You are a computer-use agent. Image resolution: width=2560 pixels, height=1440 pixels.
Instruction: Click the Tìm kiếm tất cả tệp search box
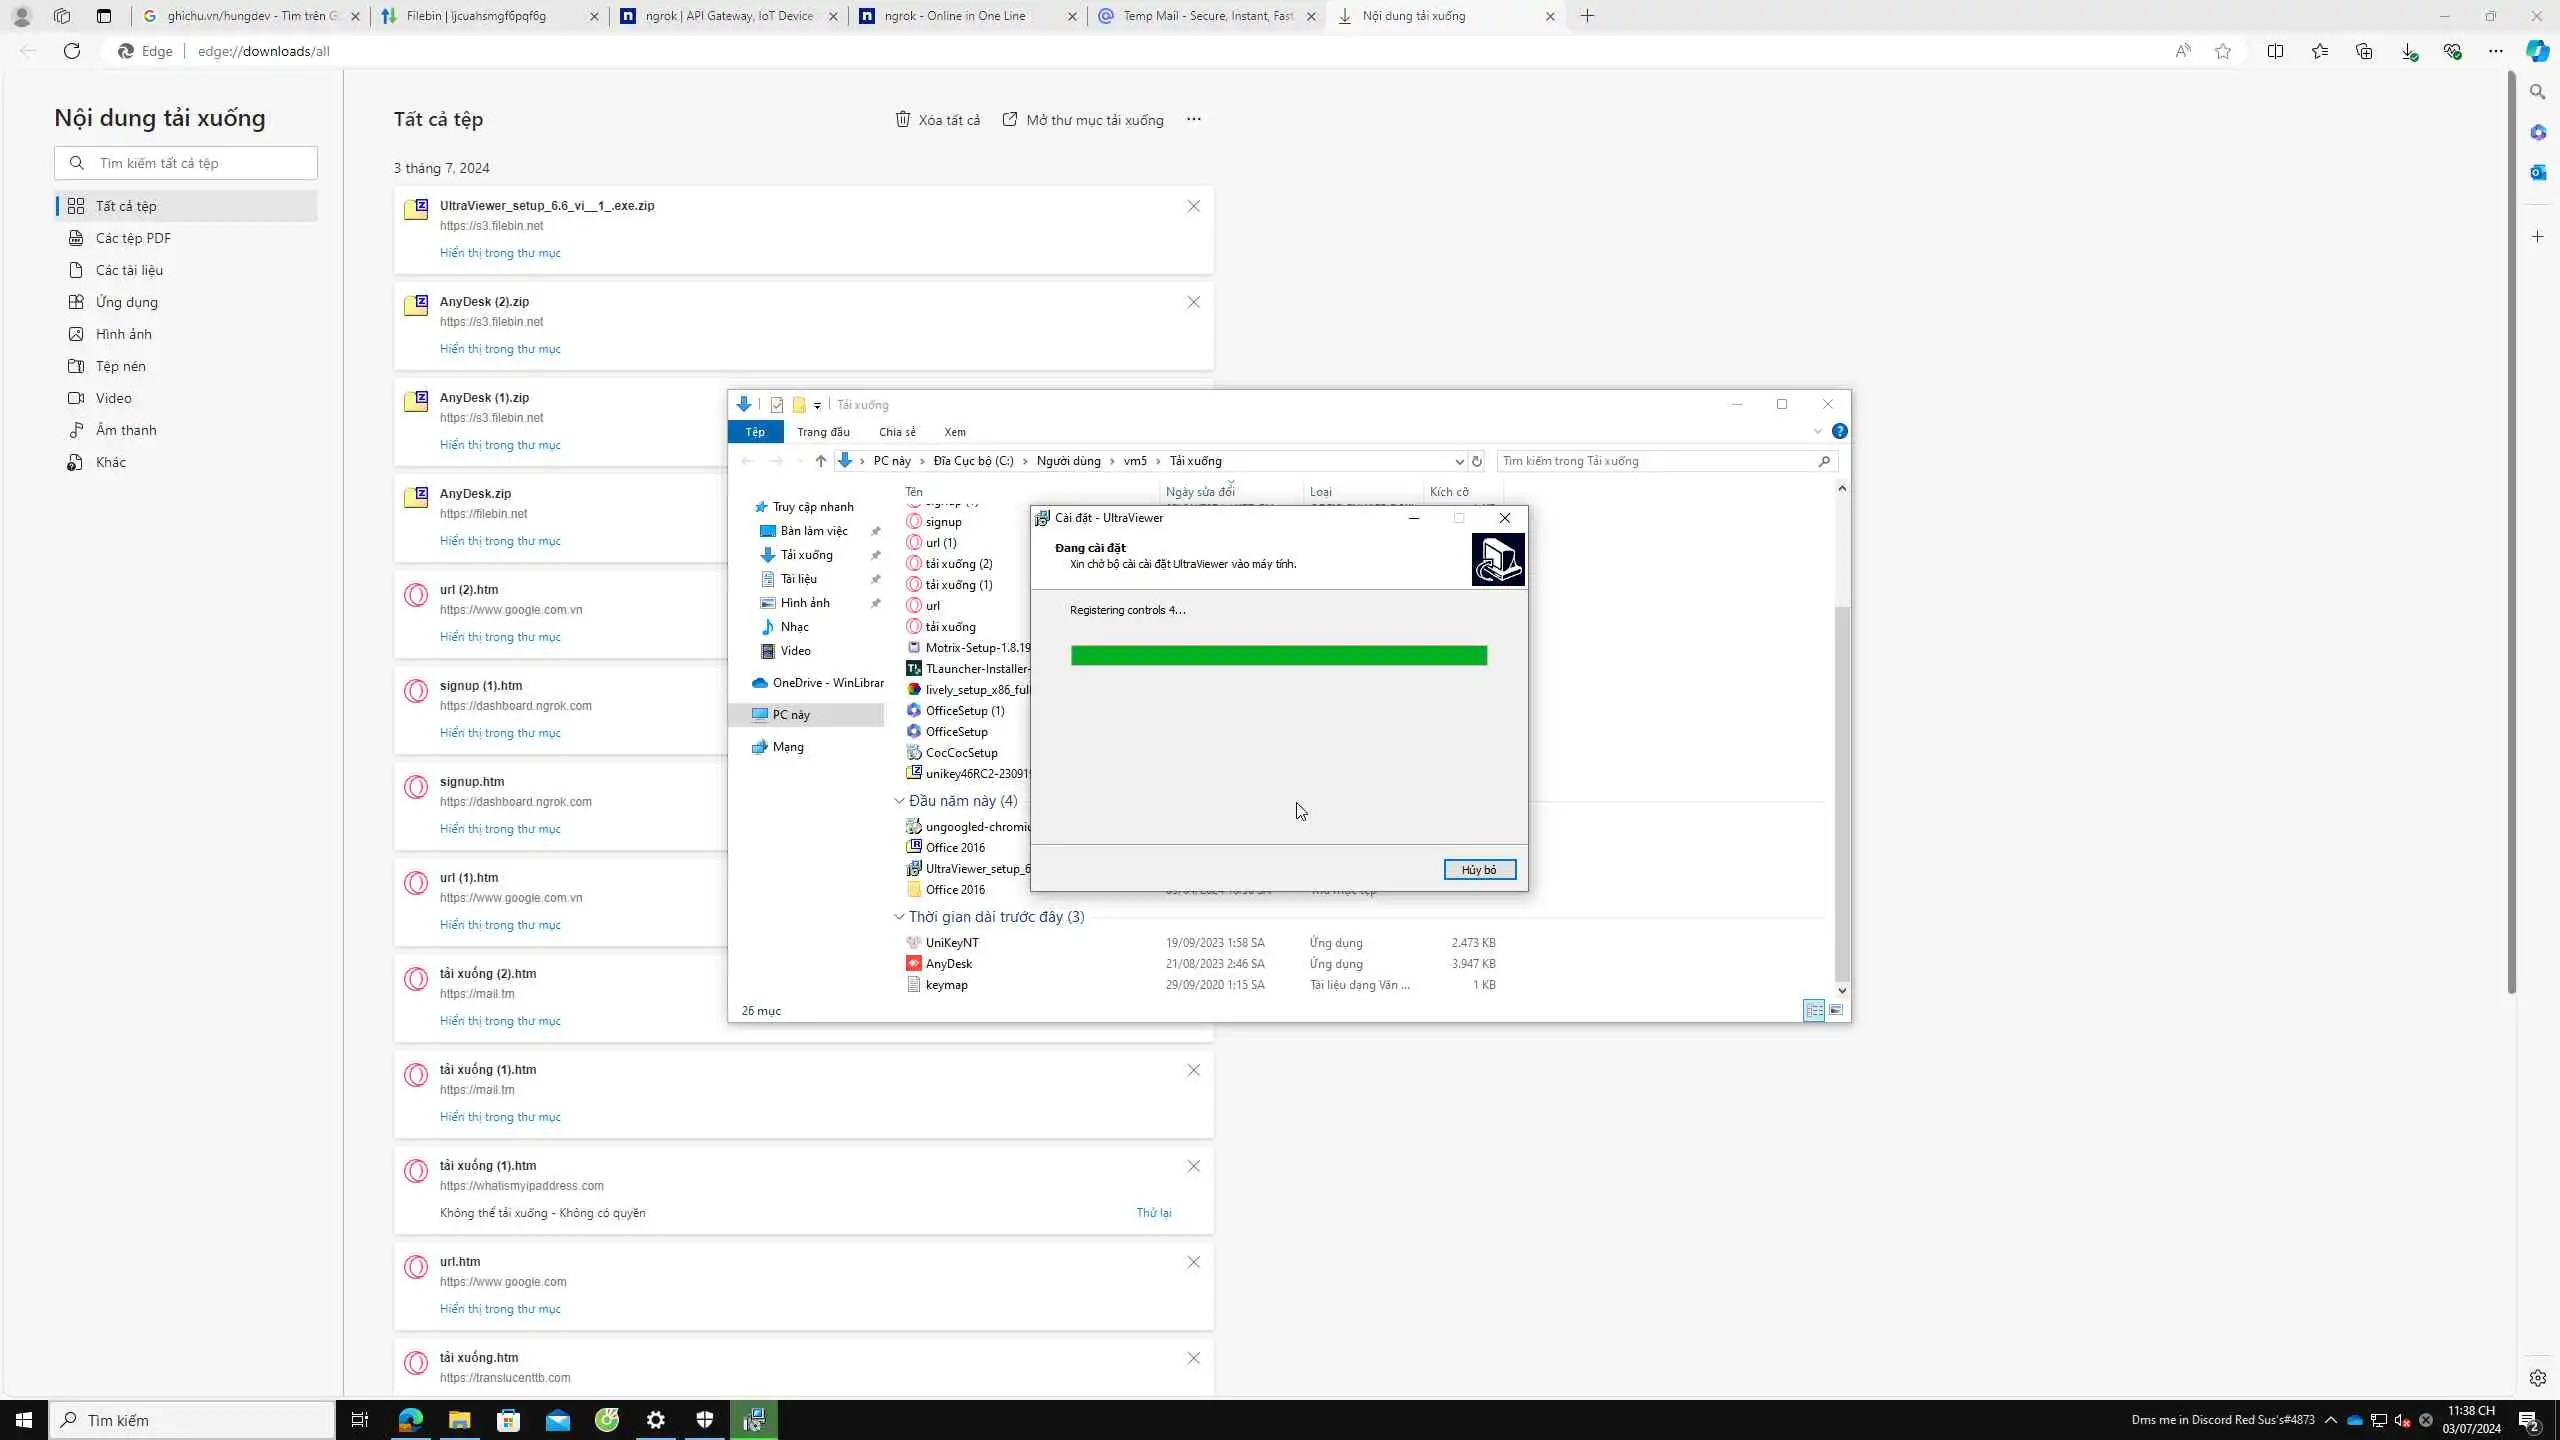(x=200, y=163)
